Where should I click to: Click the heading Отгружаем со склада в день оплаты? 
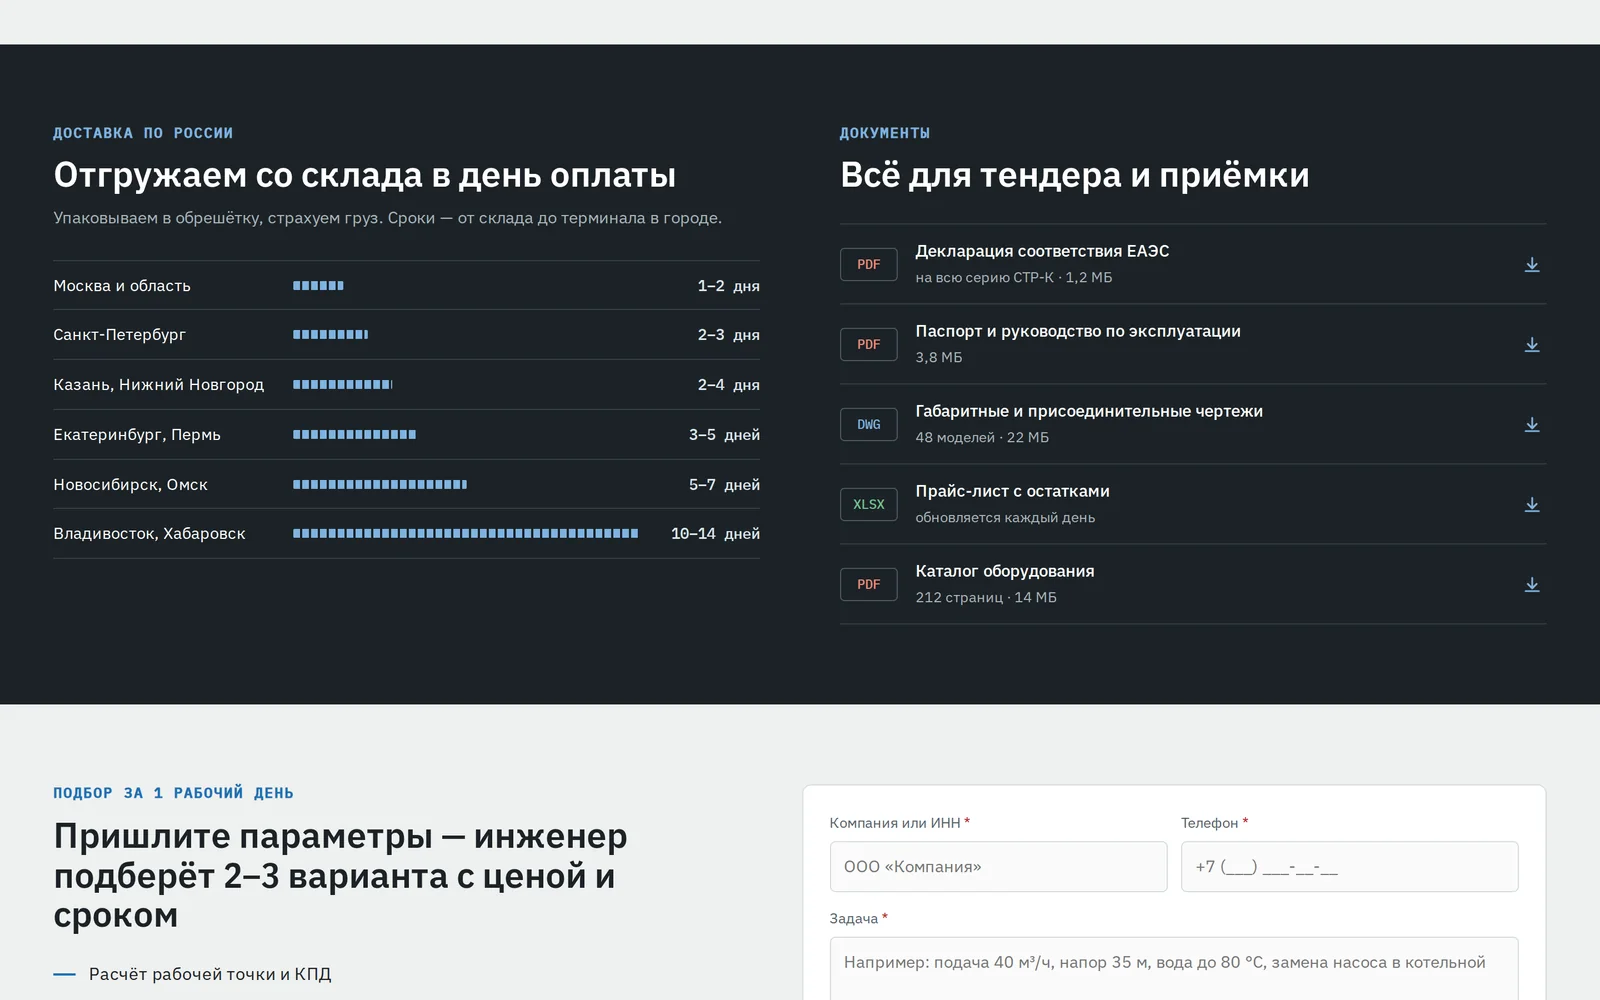(365, 175)
